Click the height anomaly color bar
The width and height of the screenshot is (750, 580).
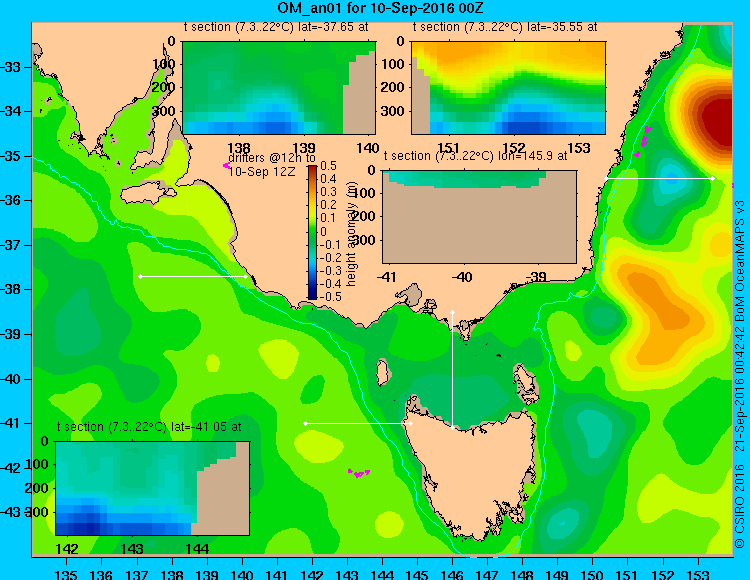click(x=312, y=232)
